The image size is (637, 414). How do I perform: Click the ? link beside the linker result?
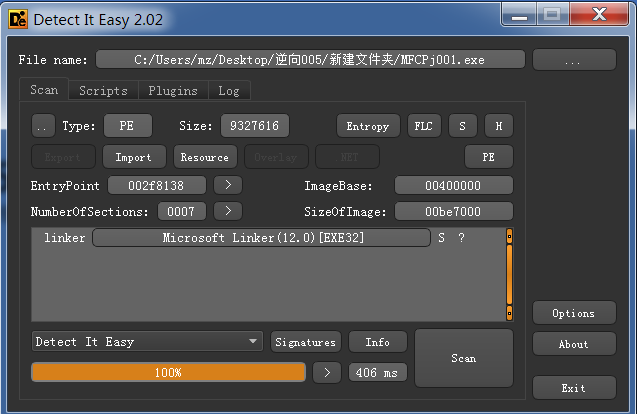click(462, 238)
